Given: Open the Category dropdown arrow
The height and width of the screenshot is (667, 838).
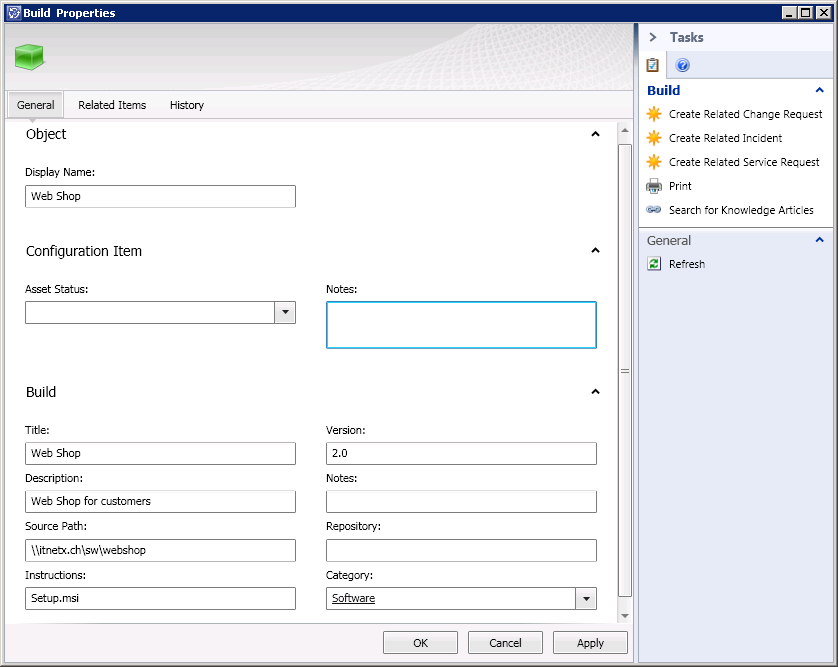Looking at the screenshot, I should pyautogui.click(x=585, y=598).
